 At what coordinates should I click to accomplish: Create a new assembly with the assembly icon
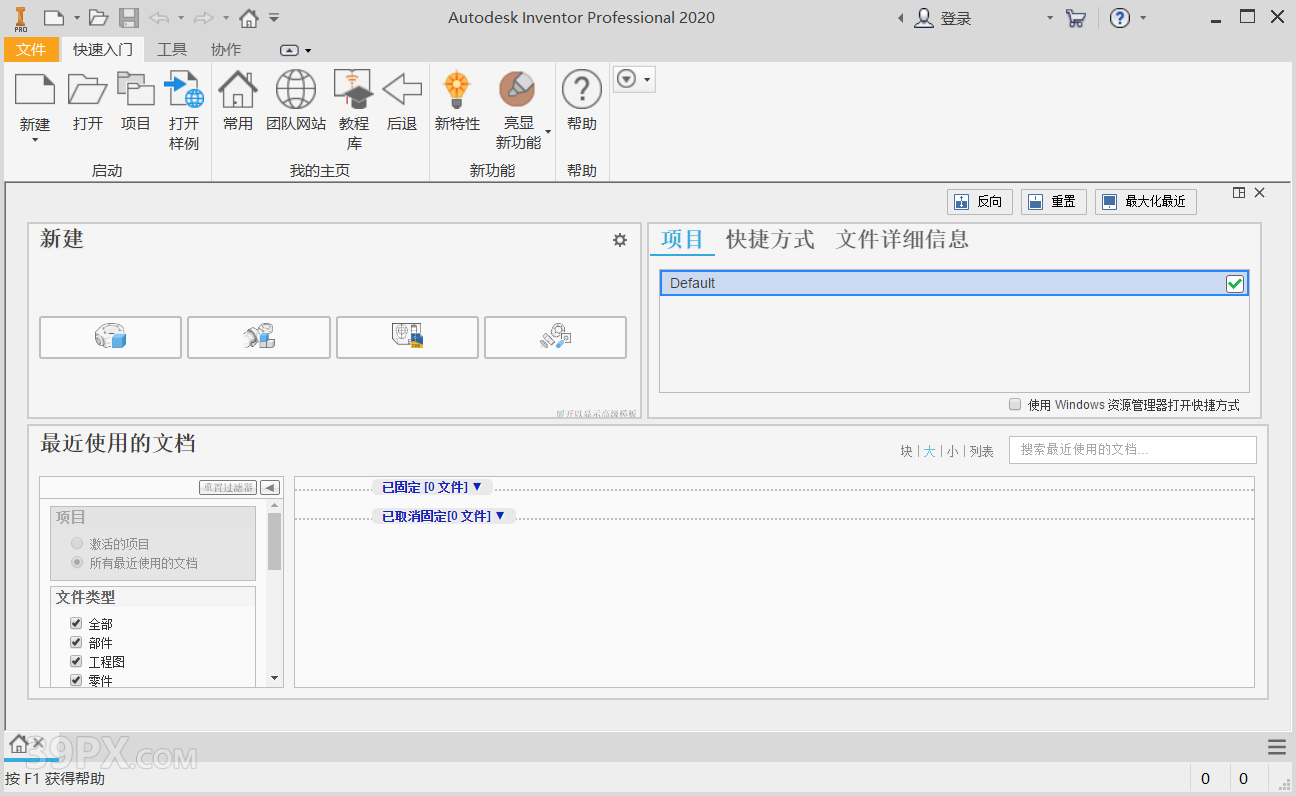[x=259, y=337]
